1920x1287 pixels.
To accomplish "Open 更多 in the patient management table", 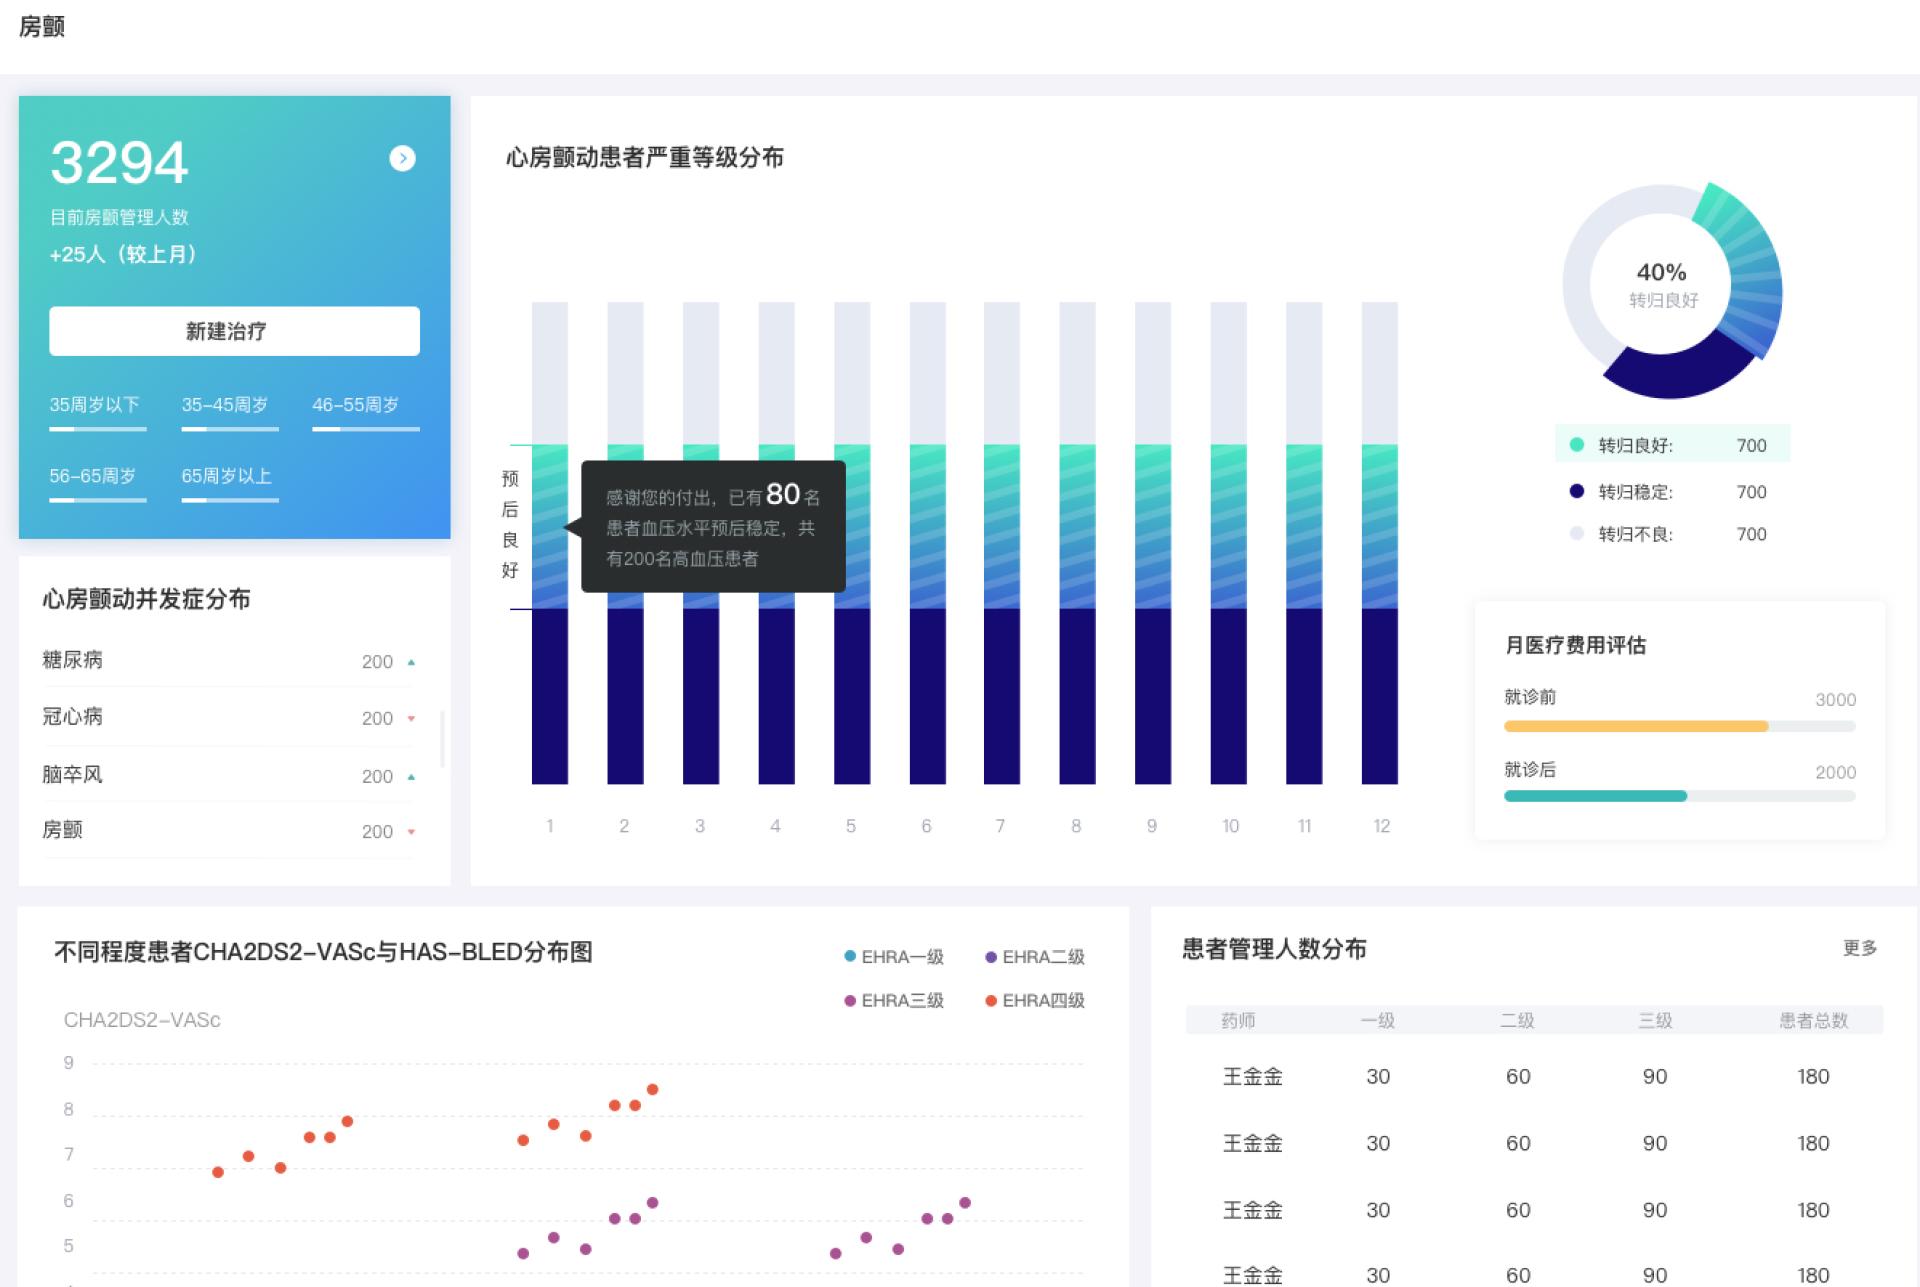I will coord(1859,948).
